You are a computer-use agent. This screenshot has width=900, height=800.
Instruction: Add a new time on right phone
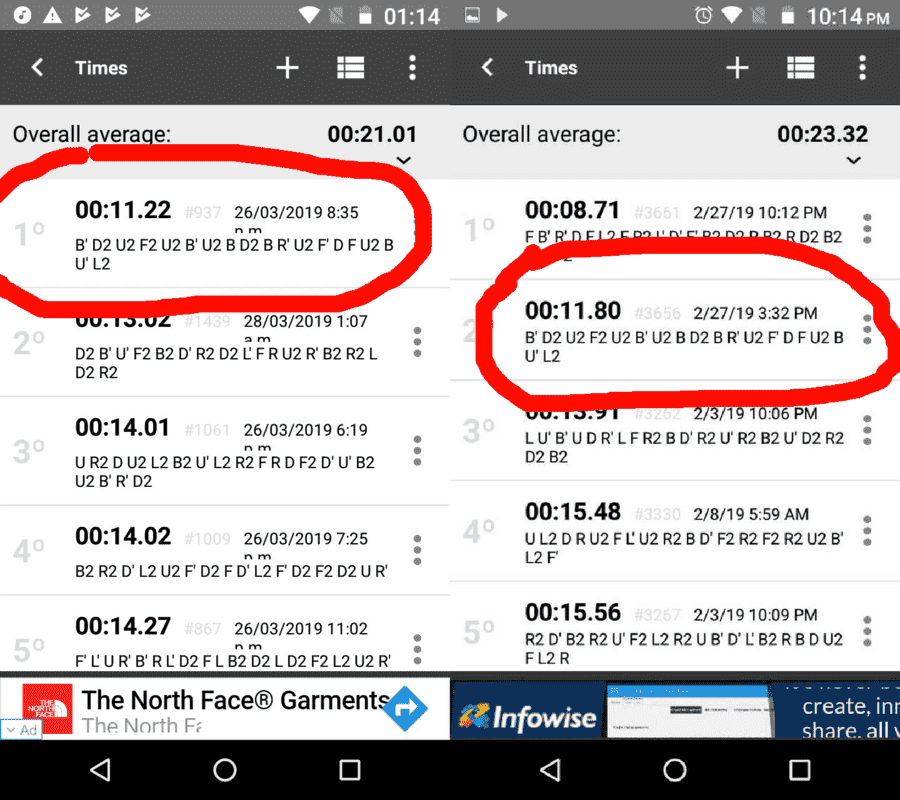click(737, 68)
